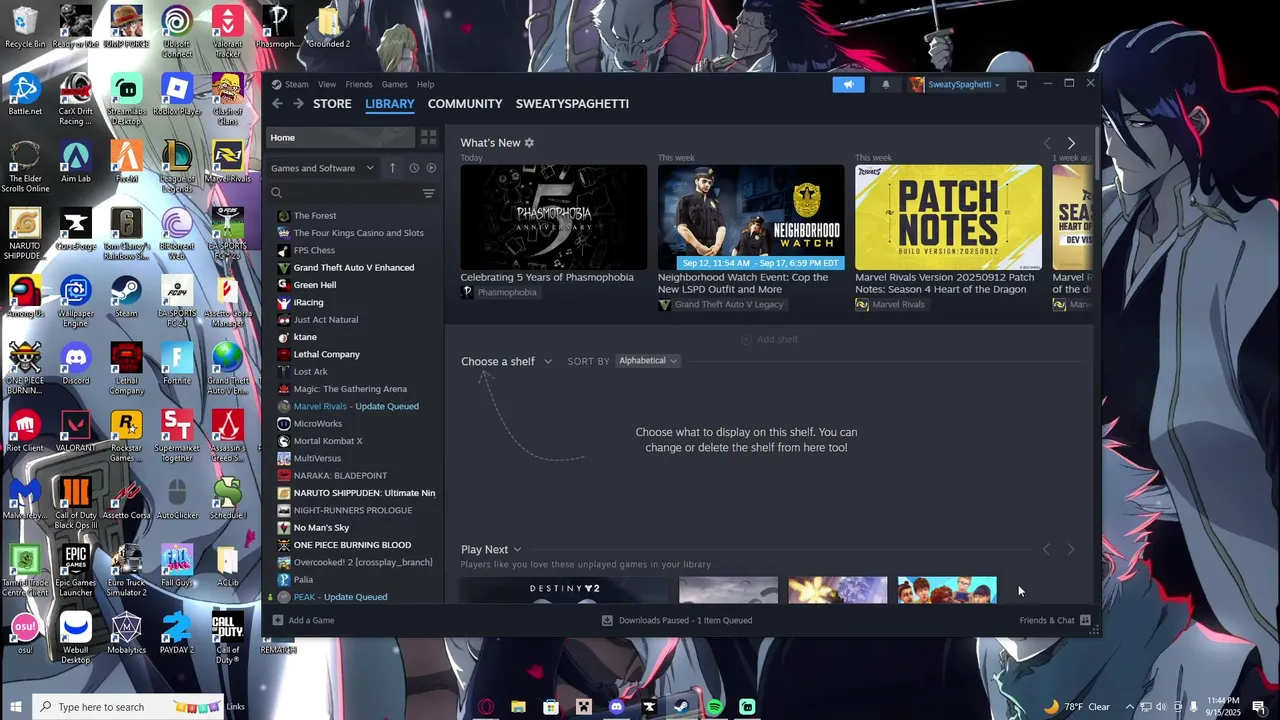Expand the Choose a shelf dropdown

click(x=506, y=361)
